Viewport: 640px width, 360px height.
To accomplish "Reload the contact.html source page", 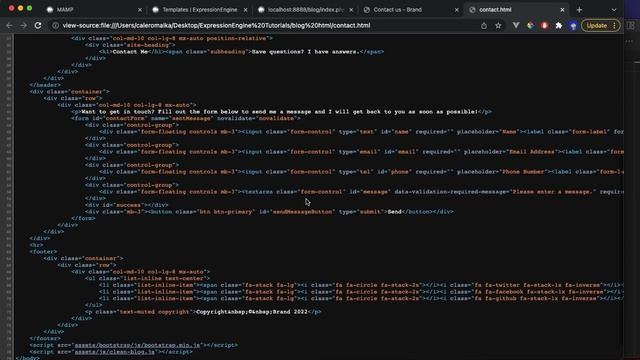I will click(x=38, y=25).
